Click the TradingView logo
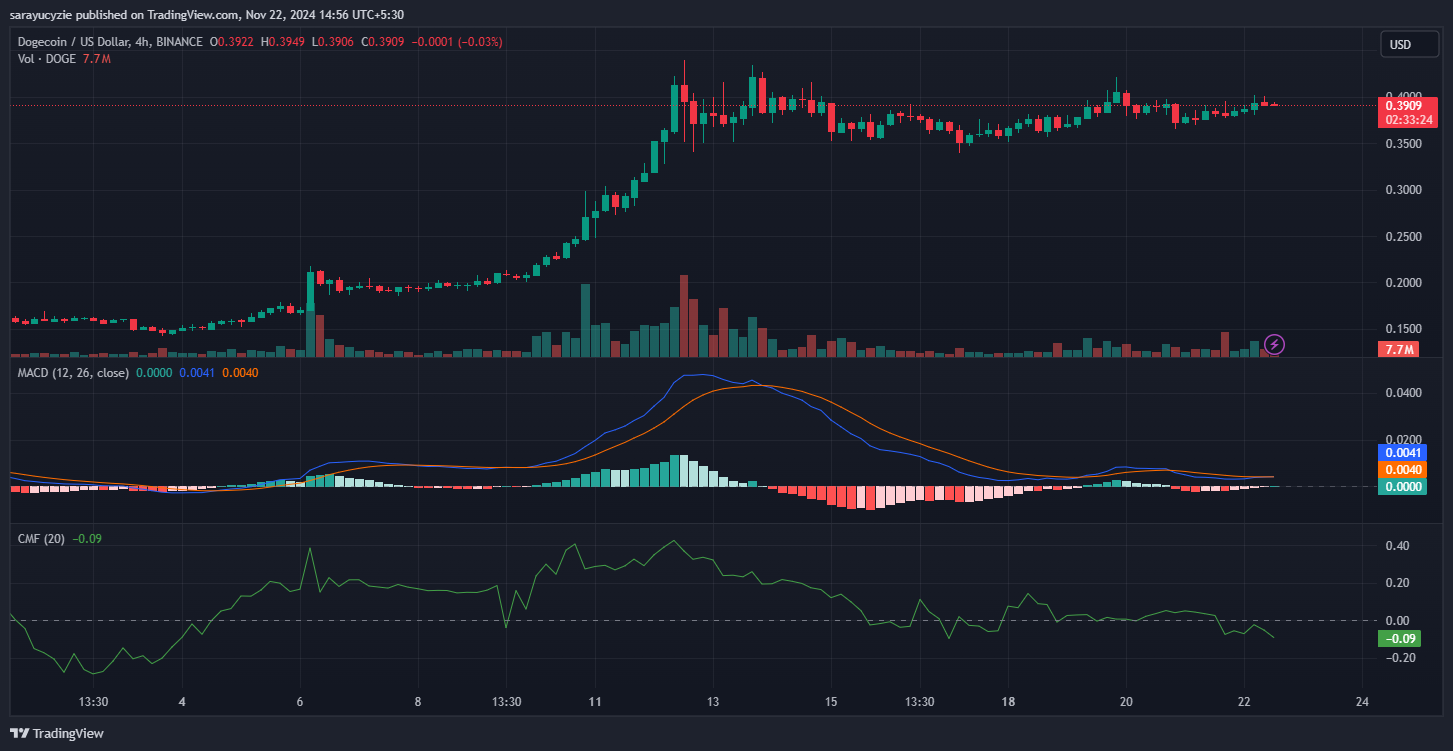 pos(57,733)
